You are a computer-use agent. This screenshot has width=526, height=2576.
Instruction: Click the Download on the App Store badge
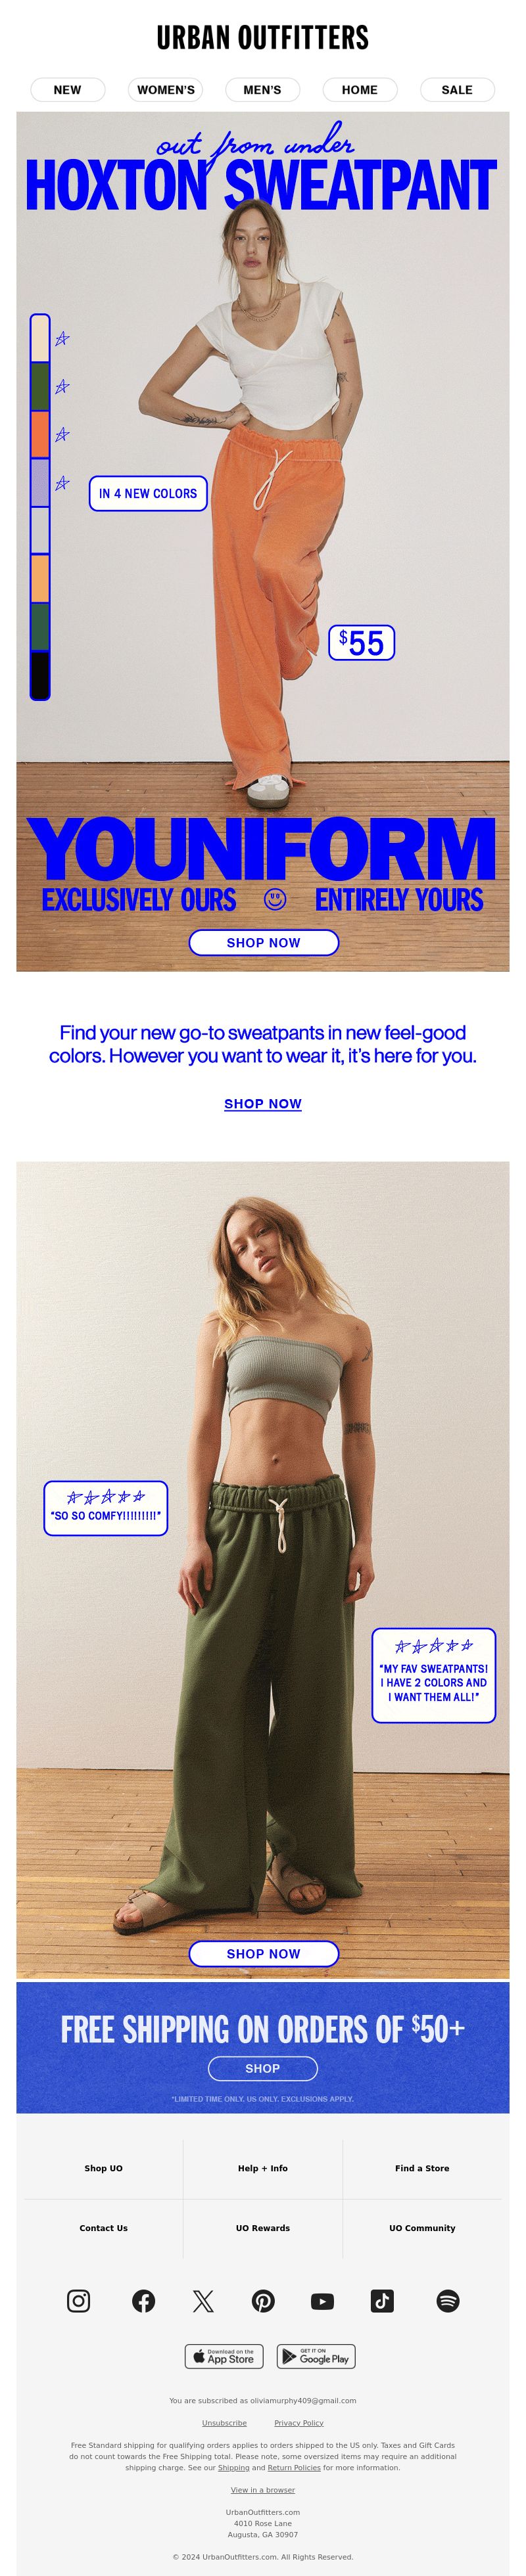pos(223,2357)
